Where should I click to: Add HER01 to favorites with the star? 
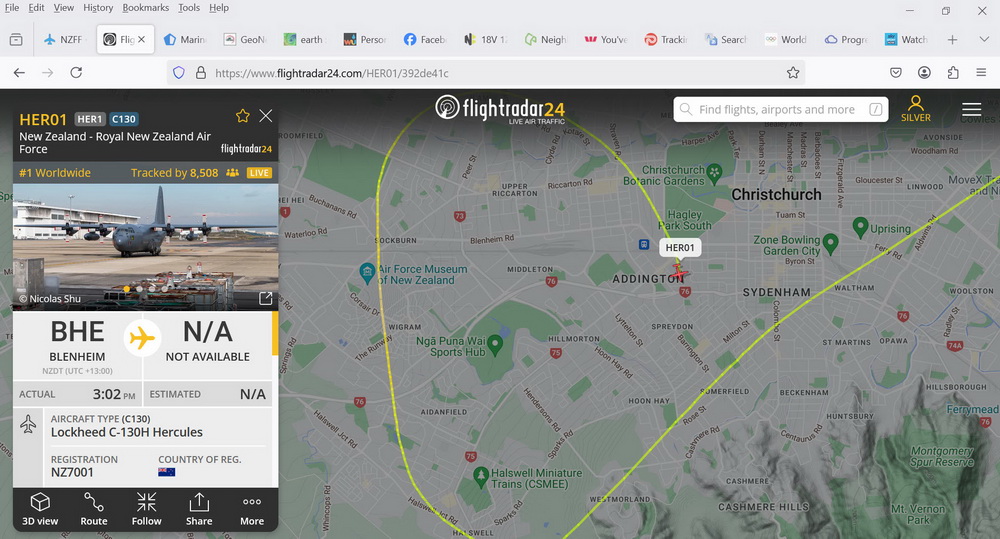tap(242, 115)
